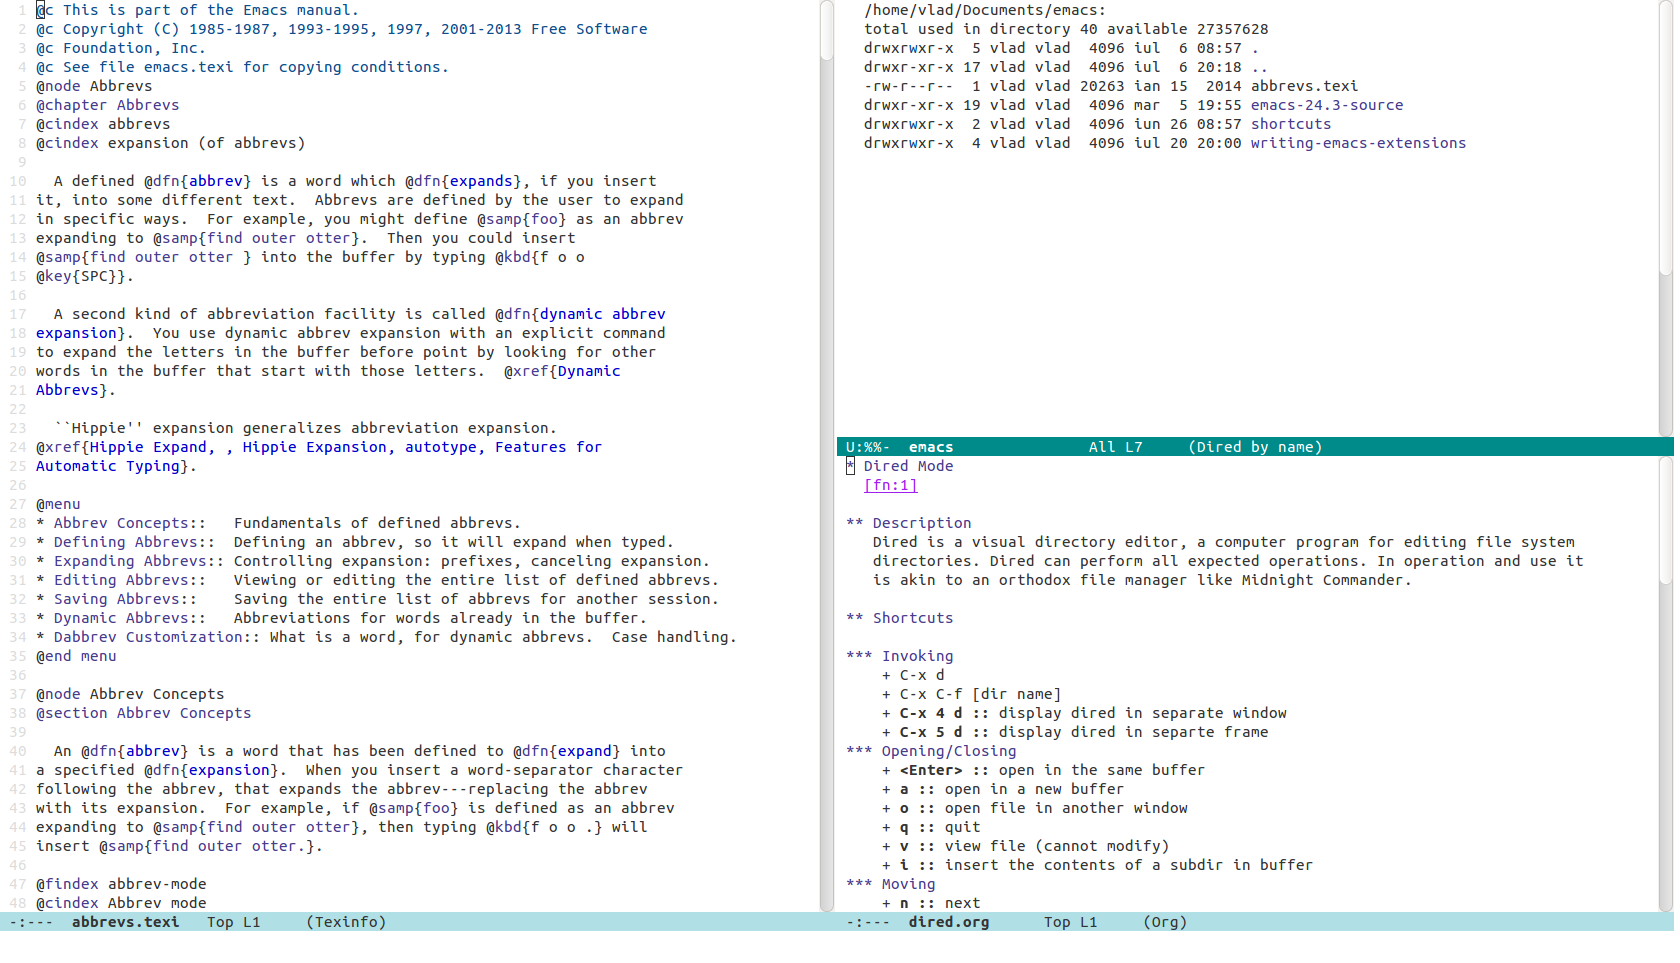Click dired.org buffer name in the mode line

(x=948, y=922)
